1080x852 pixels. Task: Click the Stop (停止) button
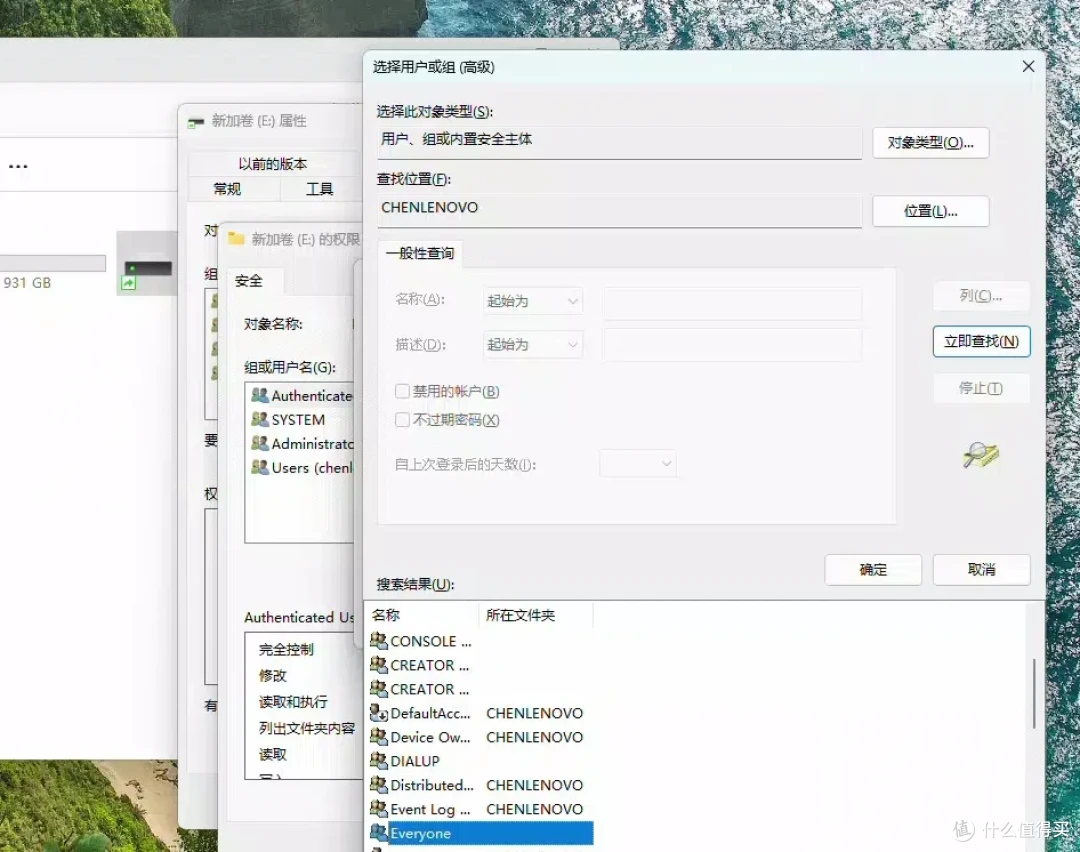(x=981, y=388)
